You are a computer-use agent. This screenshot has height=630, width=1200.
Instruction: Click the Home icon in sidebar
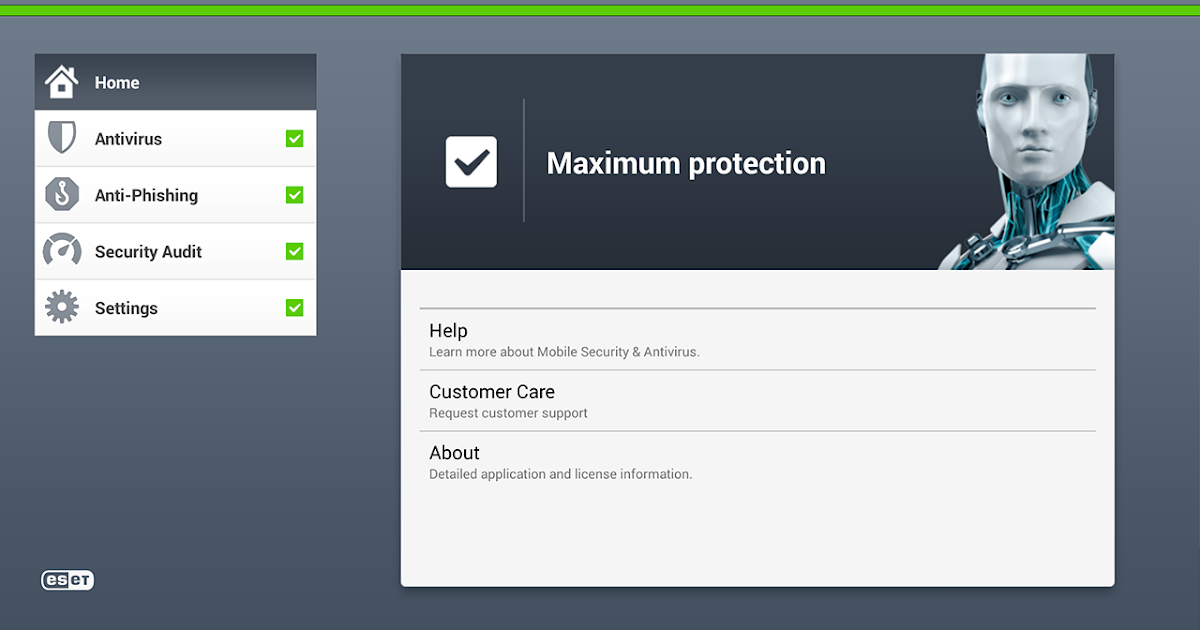(x=62, y=81)
